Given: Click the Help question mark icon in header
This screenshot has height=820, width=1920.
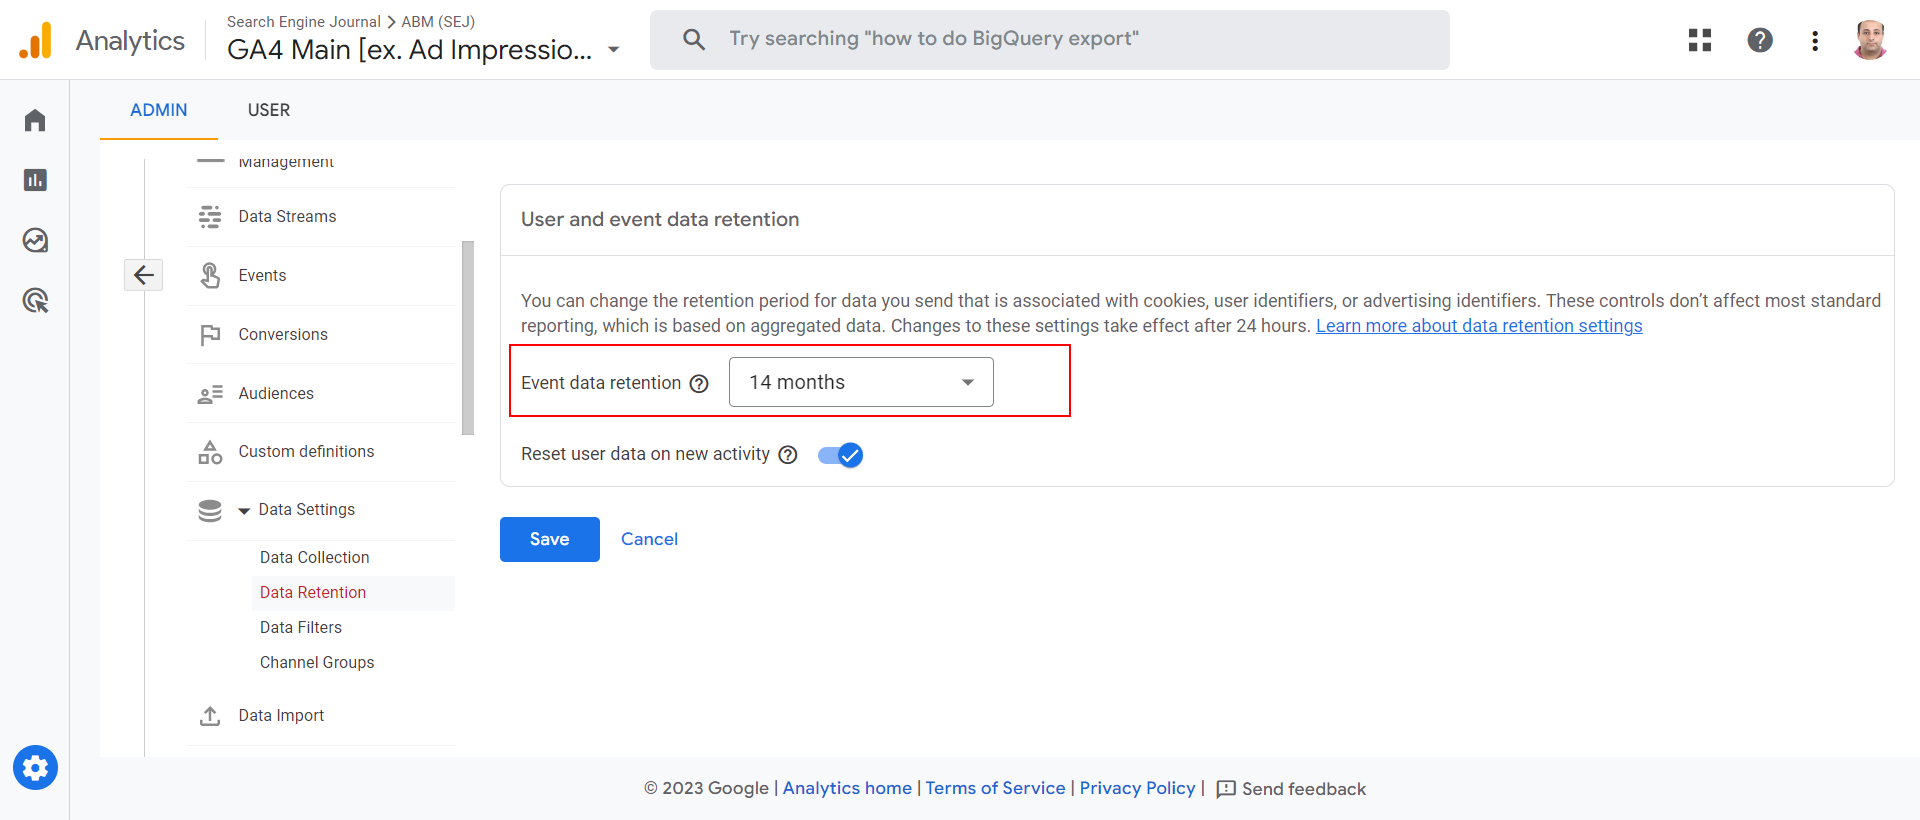Looking at the screenshot, I should pyautogui.click(x=1759, y=40).
